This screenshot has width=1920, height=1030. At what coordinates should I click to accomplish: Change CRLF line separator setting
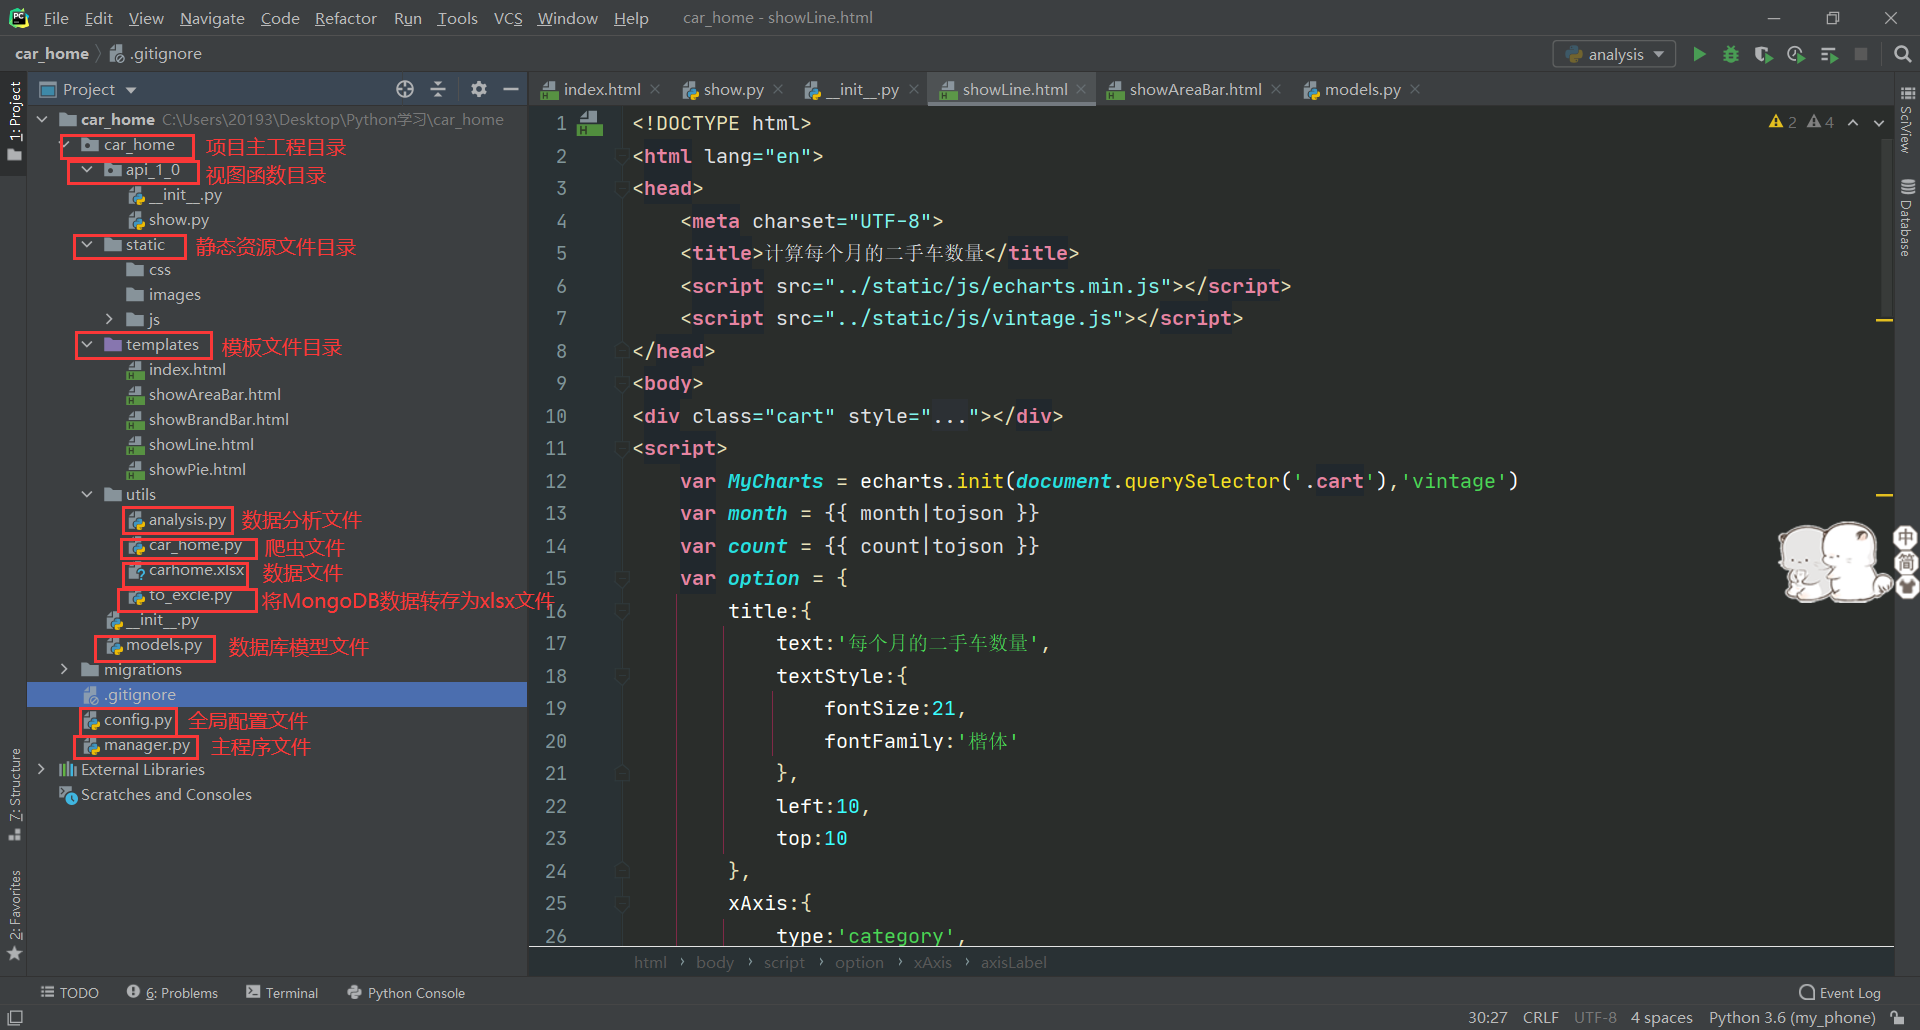pos(1540,1017)
